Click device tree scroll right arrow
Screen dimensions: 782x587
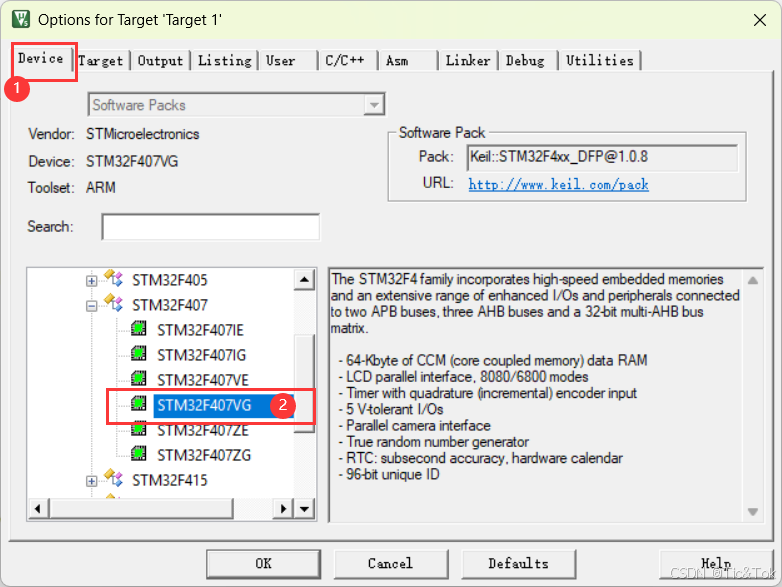click(284, 509)
